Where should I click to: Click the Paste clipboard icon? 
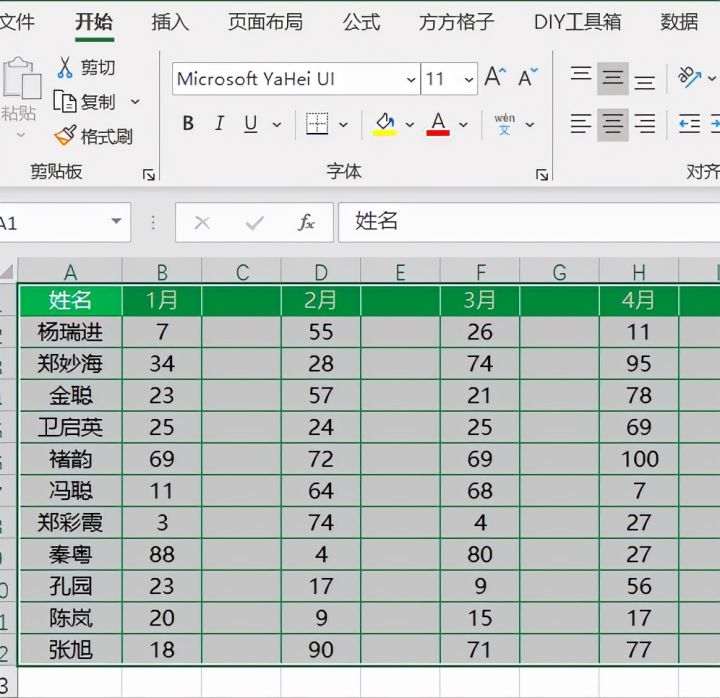(22, 78)
